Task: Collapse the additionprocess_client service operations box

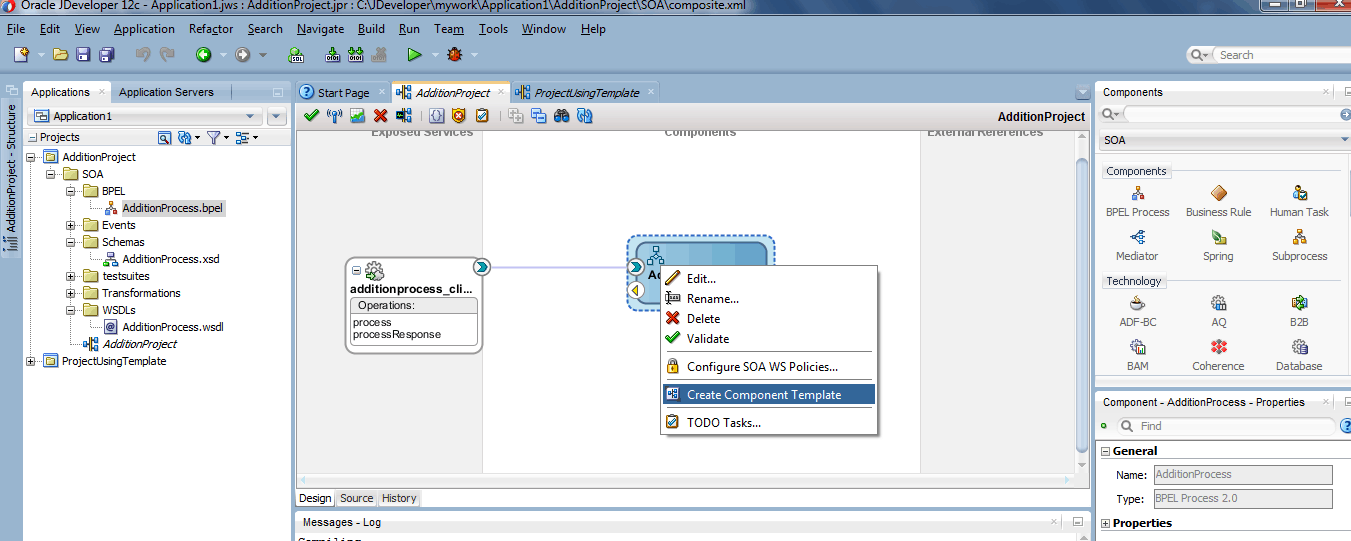Action: point(357,271)
